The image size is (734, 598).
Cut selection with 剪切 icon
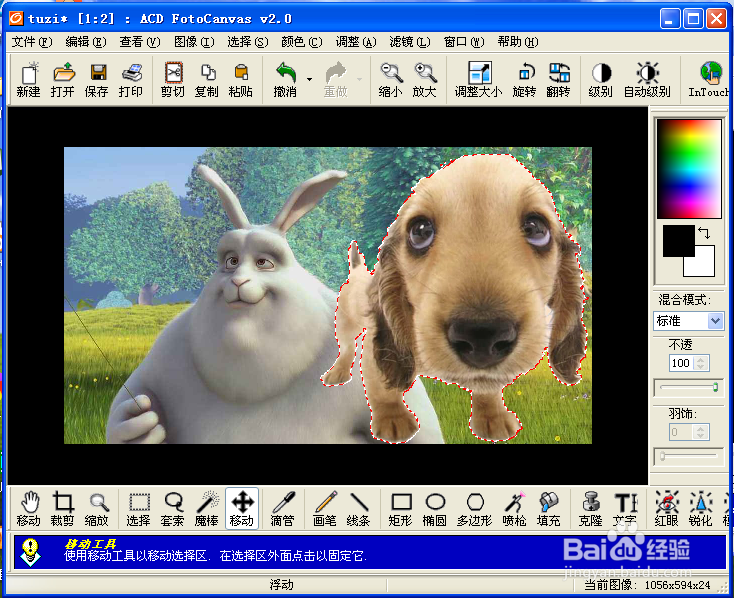click(x=173, y=79)
